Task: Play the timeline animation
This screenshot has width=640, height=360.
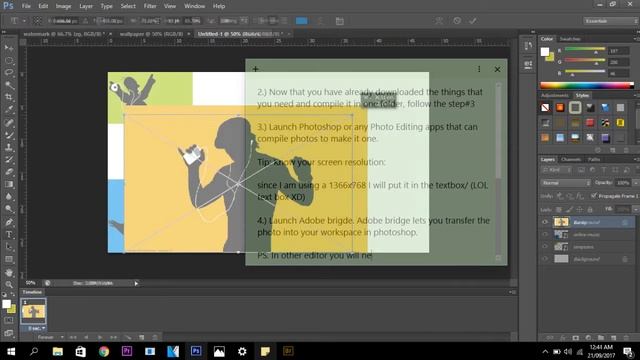Action: coord(100,338)
